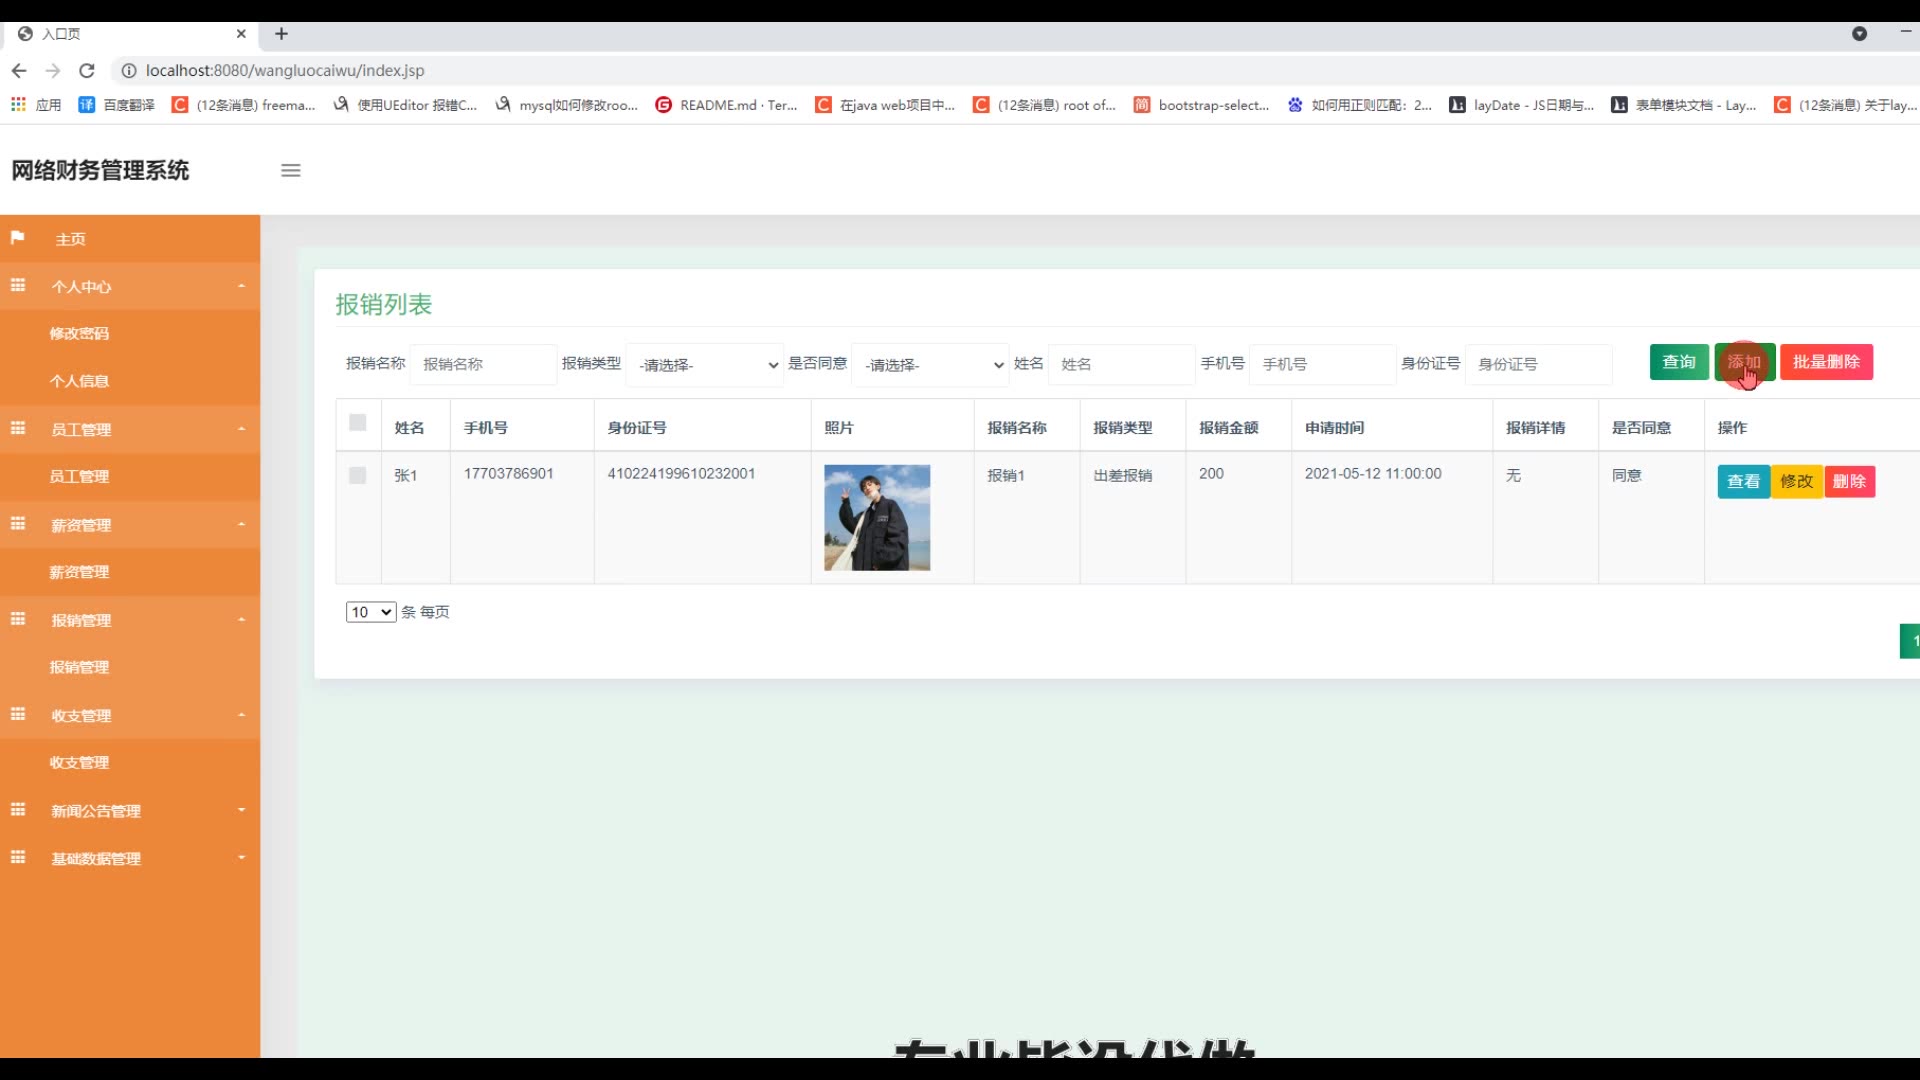Check the row checkbox for 张1
1920x1080 pixels.
pos(358,476)
